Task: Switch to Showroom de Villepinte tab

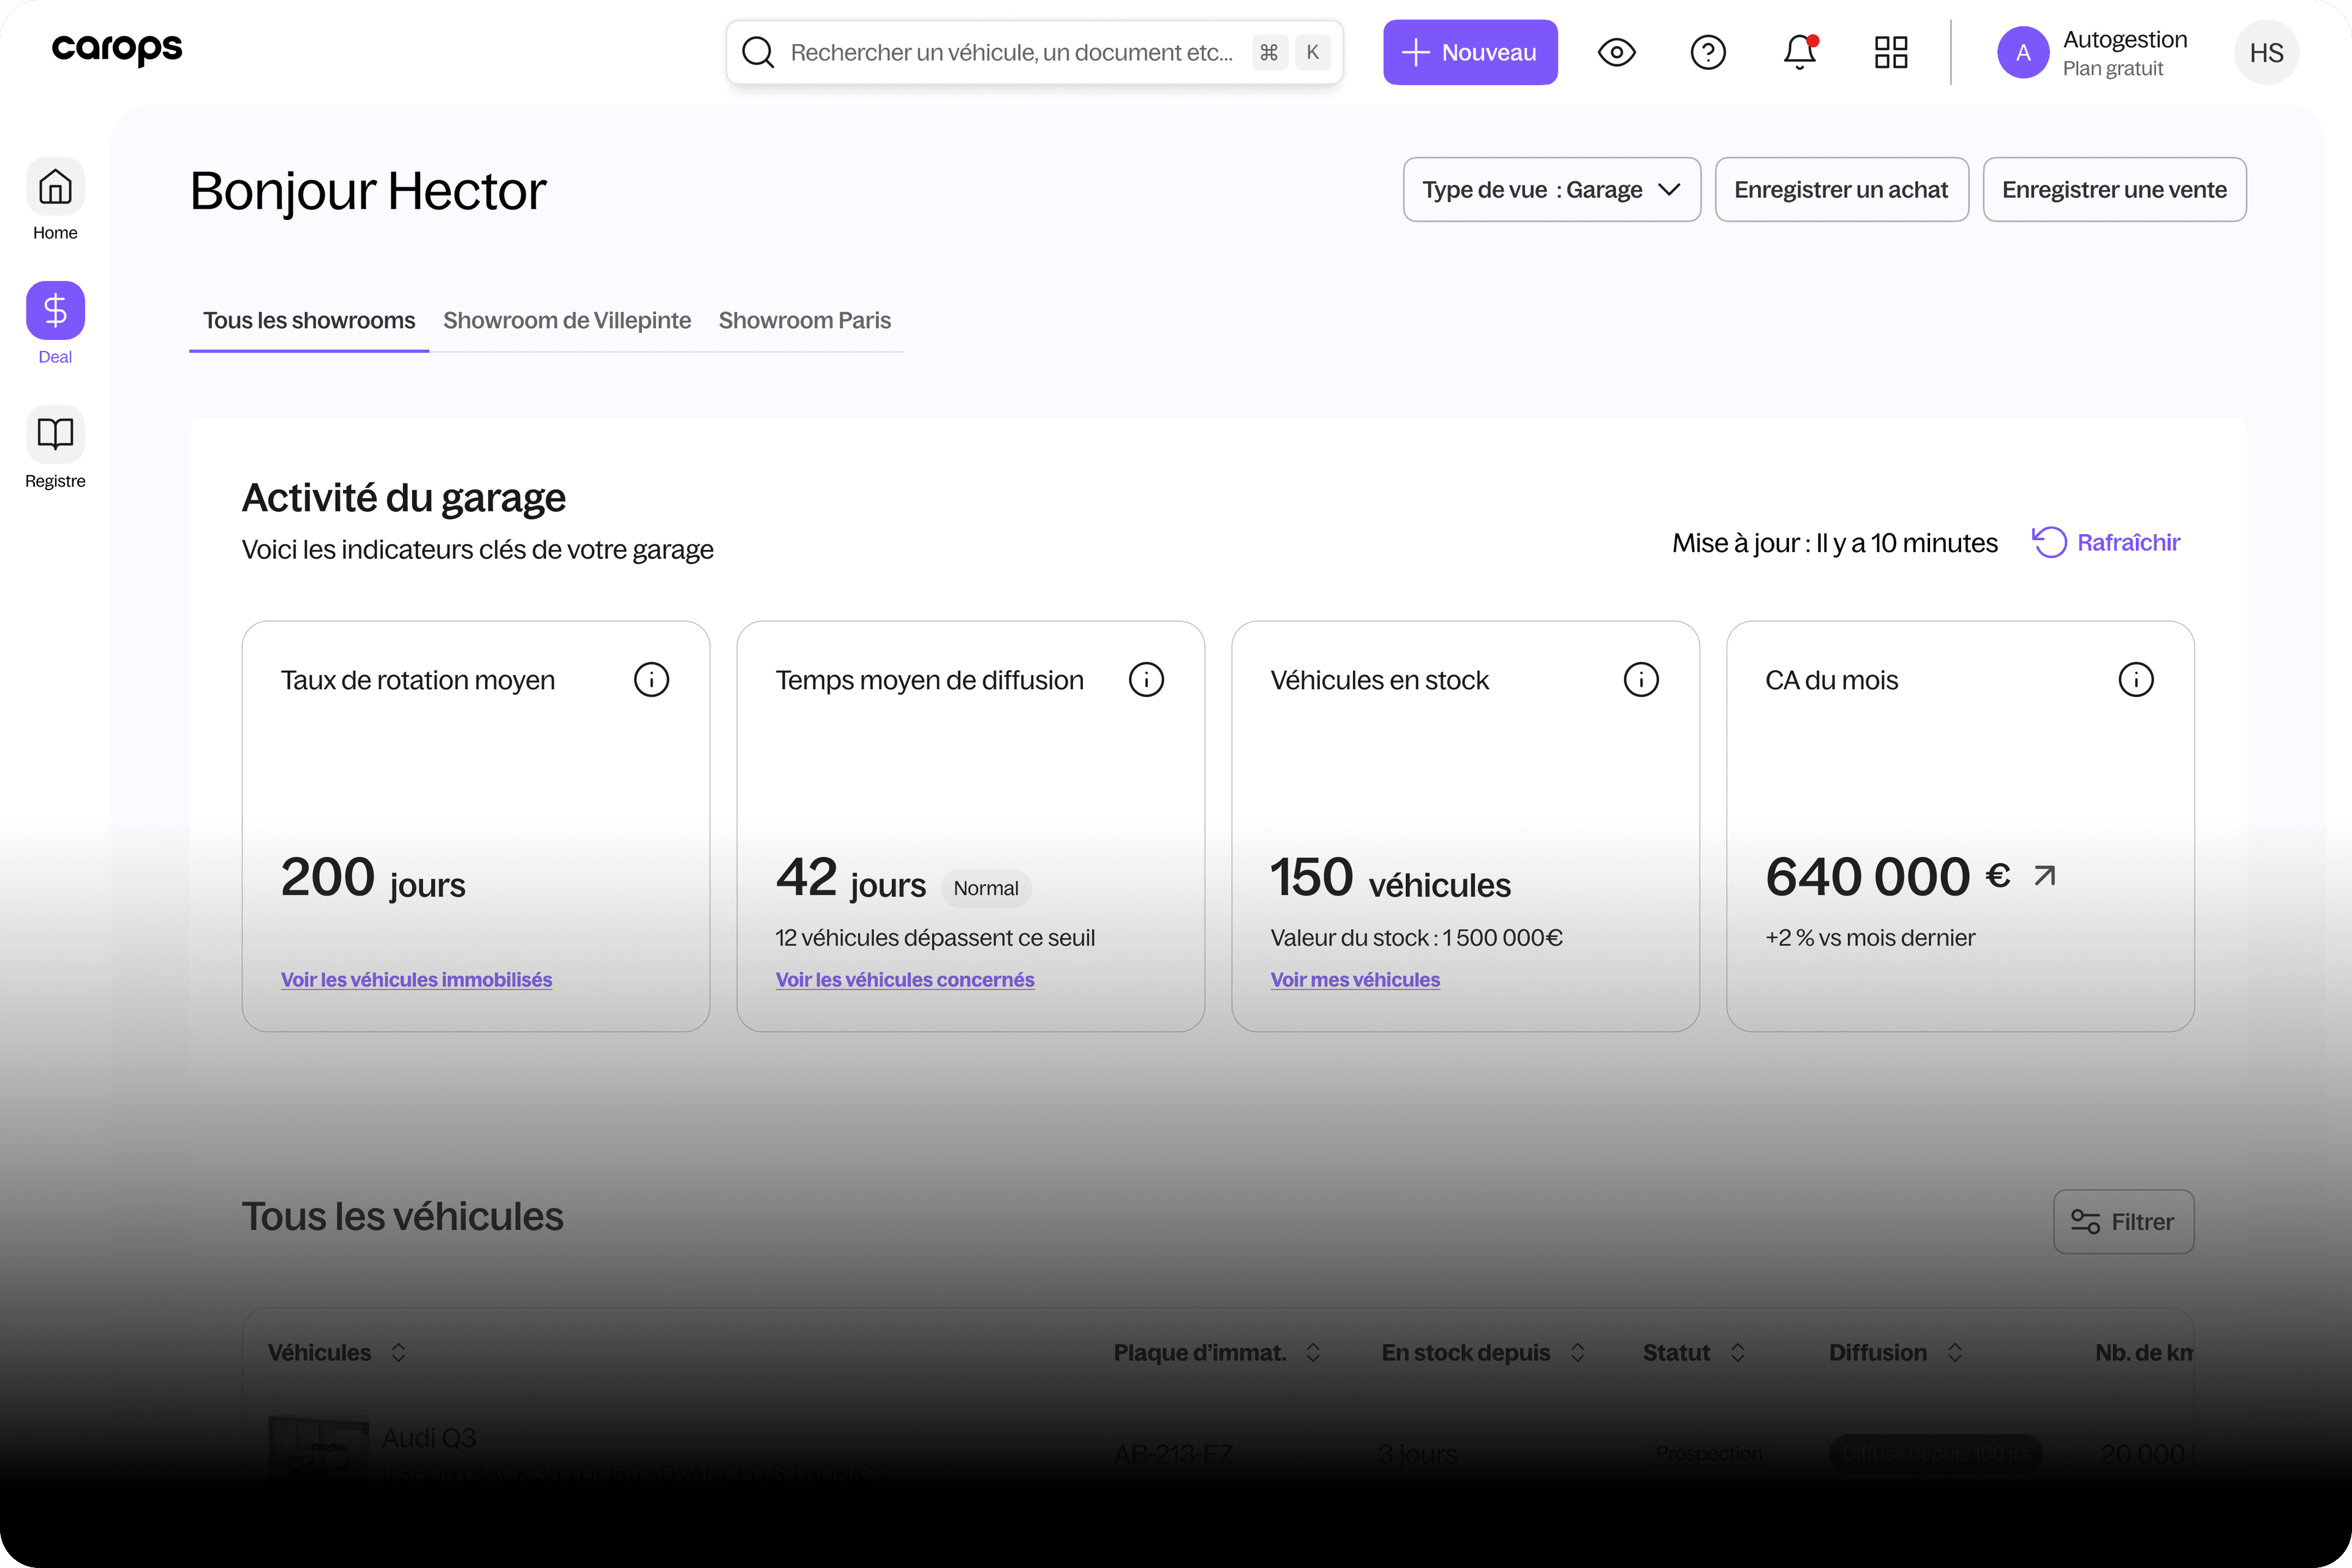Action: [x=567, y=320]
